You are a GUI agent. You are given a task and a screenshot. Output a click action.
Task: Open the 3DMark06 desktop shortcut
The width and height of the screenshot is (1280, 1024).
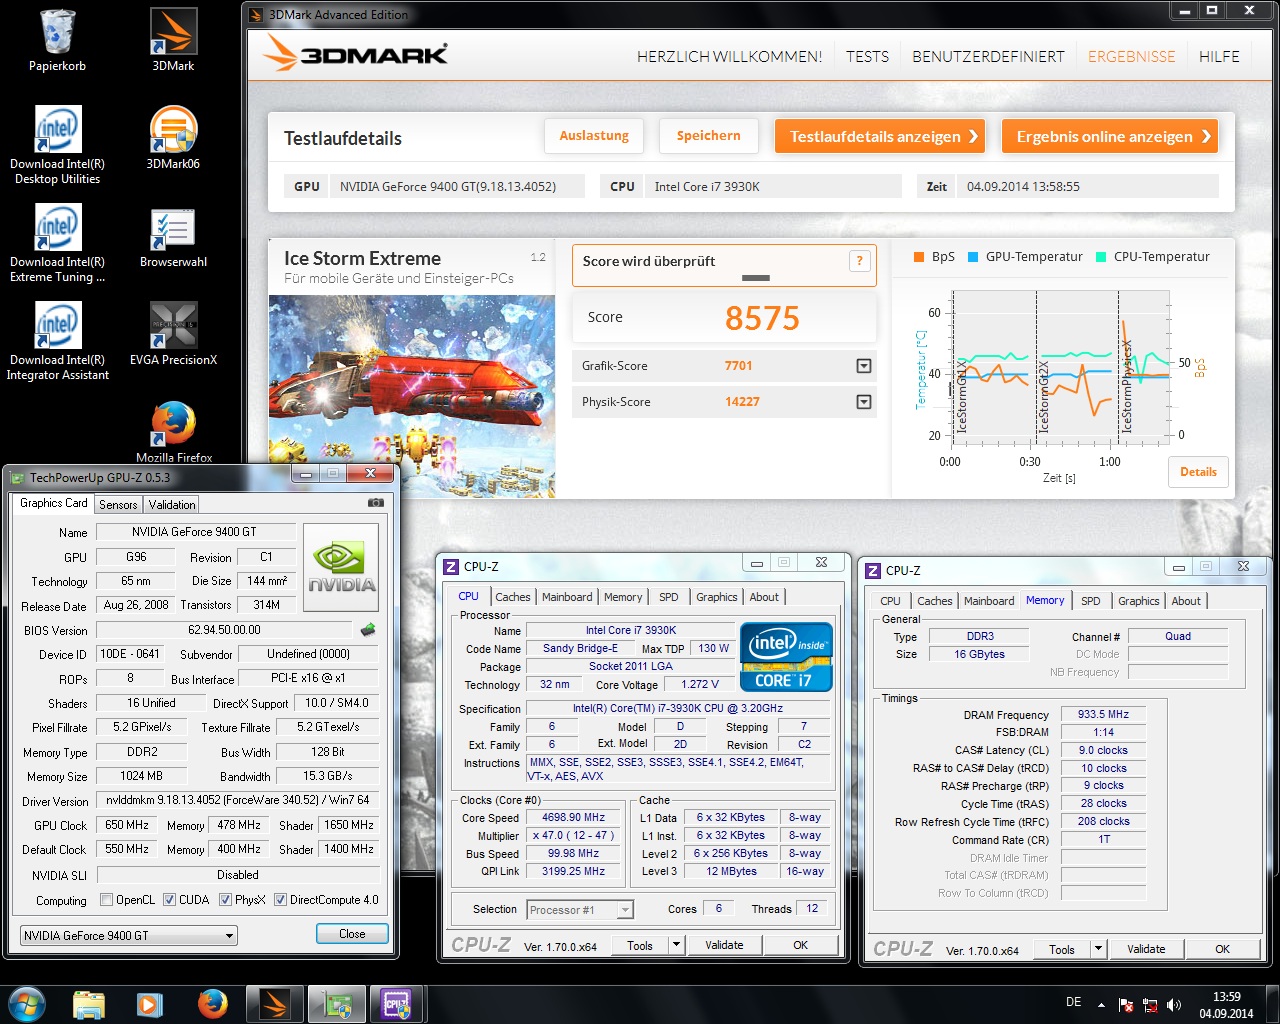point(173,138)
